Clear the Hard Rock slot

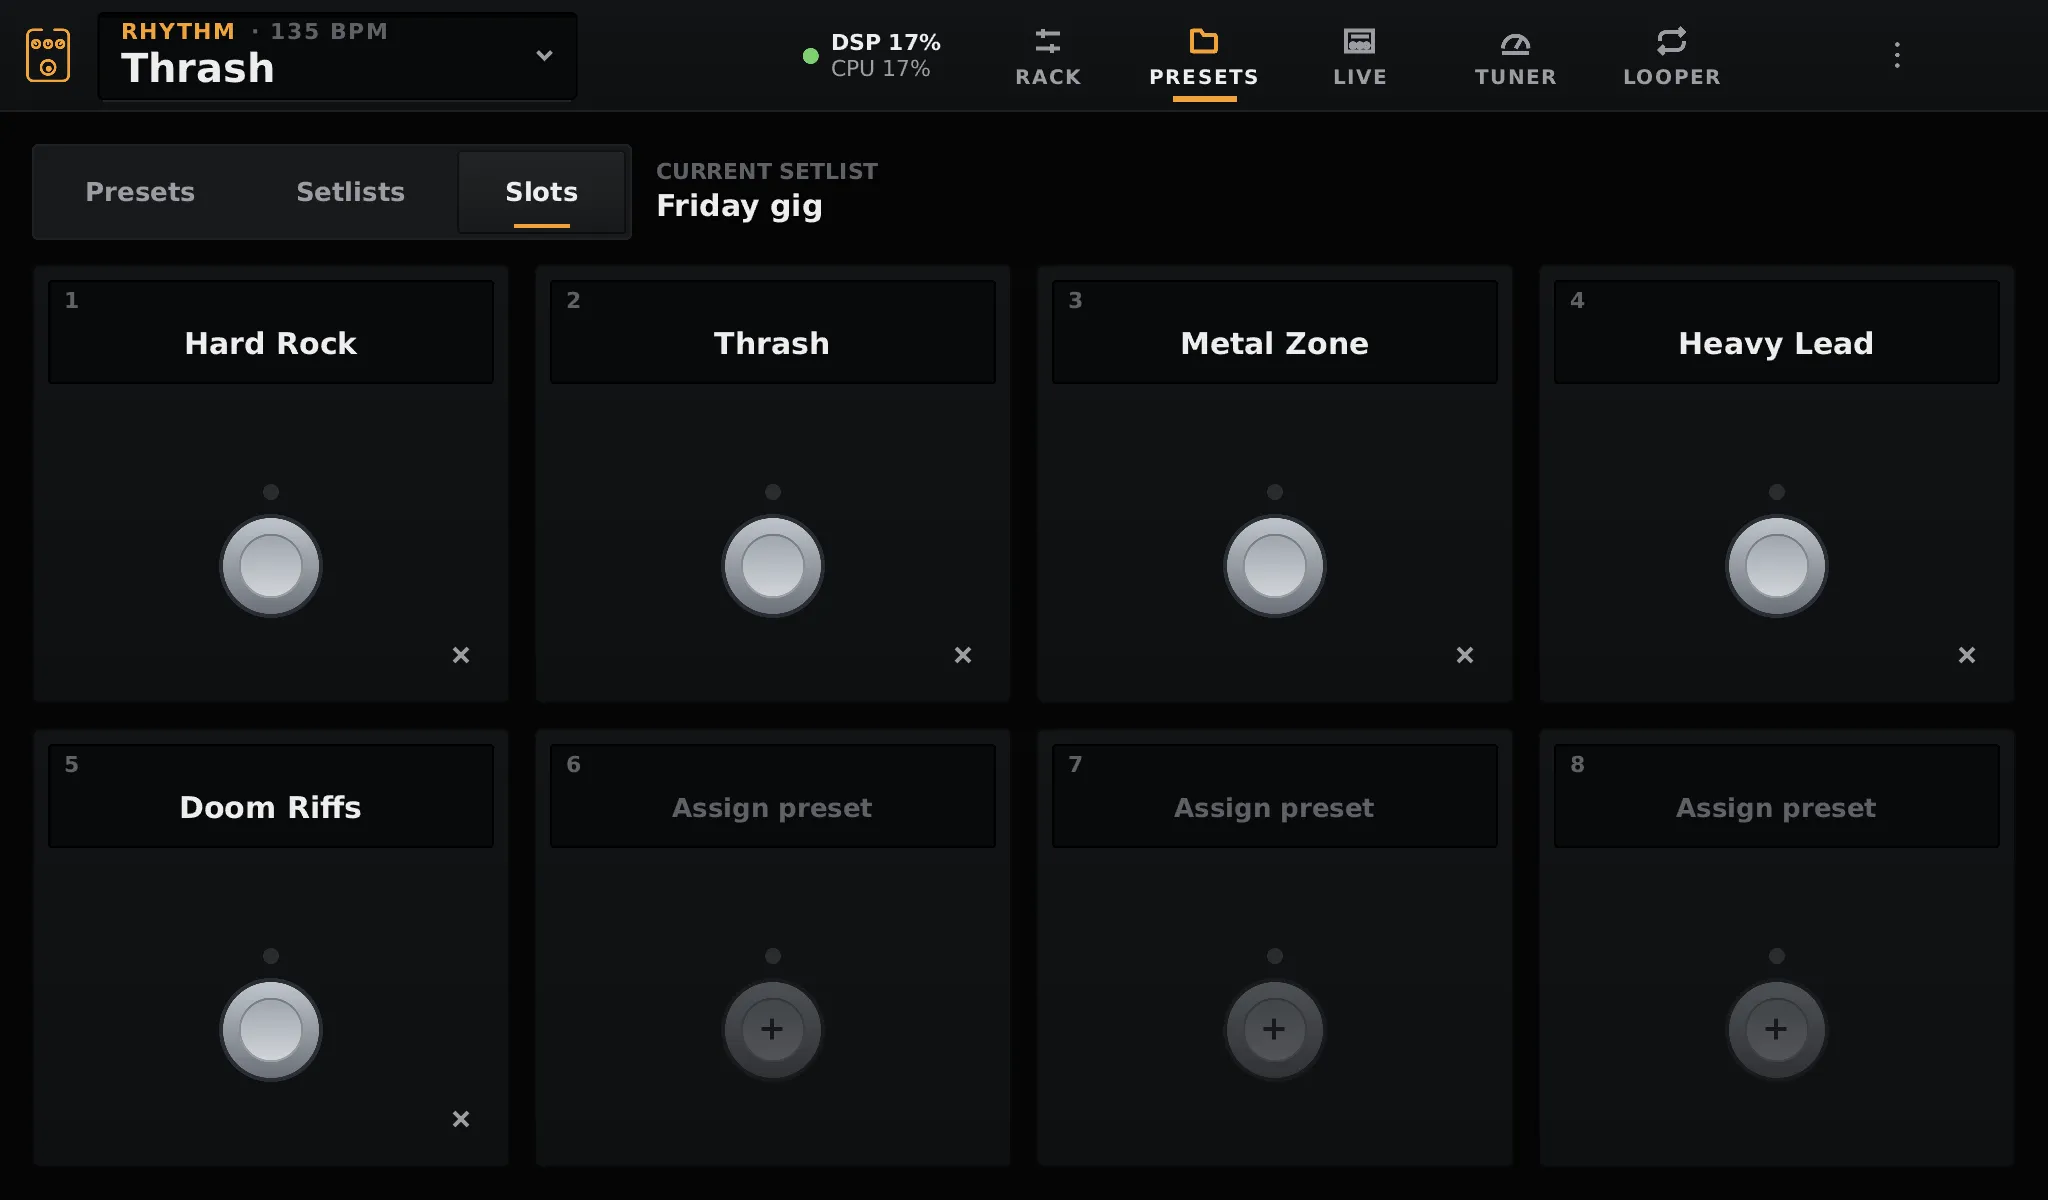pyautogui.click(x=461, y=655)
